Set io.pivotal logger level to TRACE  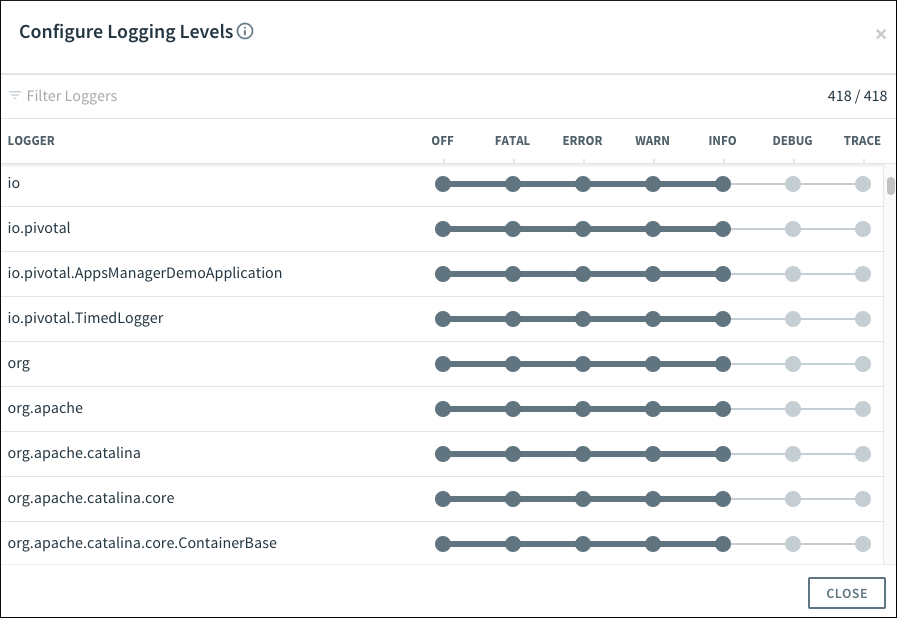(x=863, y=229)
